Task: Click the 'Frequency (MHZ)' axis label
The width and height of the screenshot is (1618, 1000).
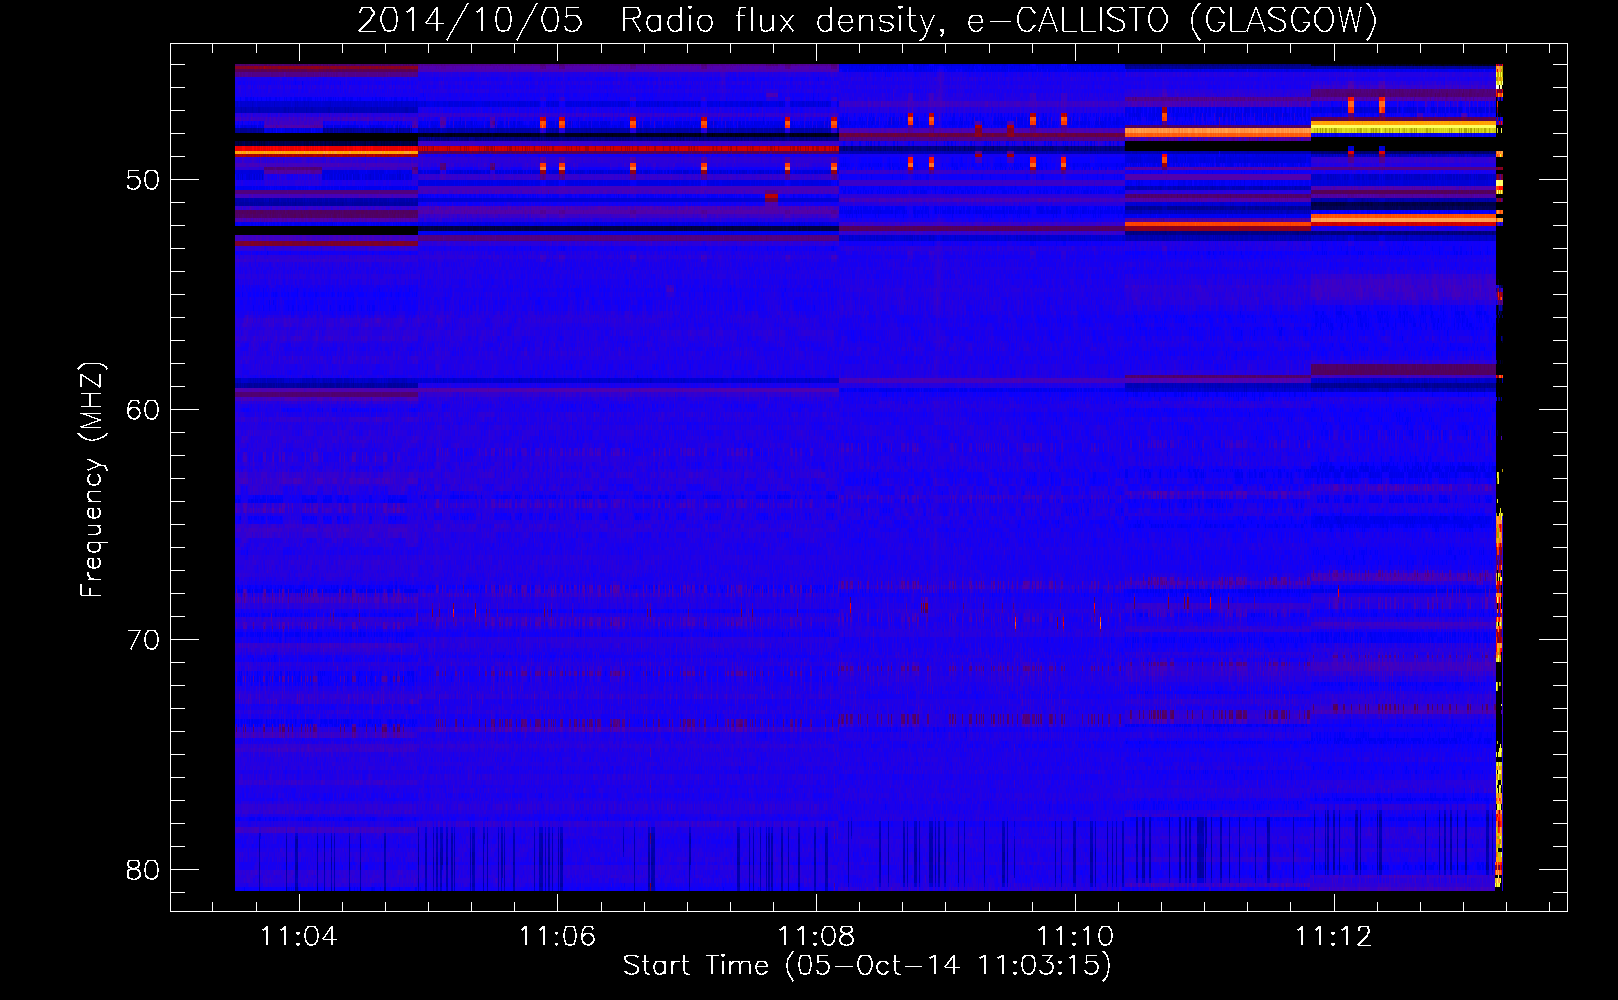Action: click(x=92, y=480)
